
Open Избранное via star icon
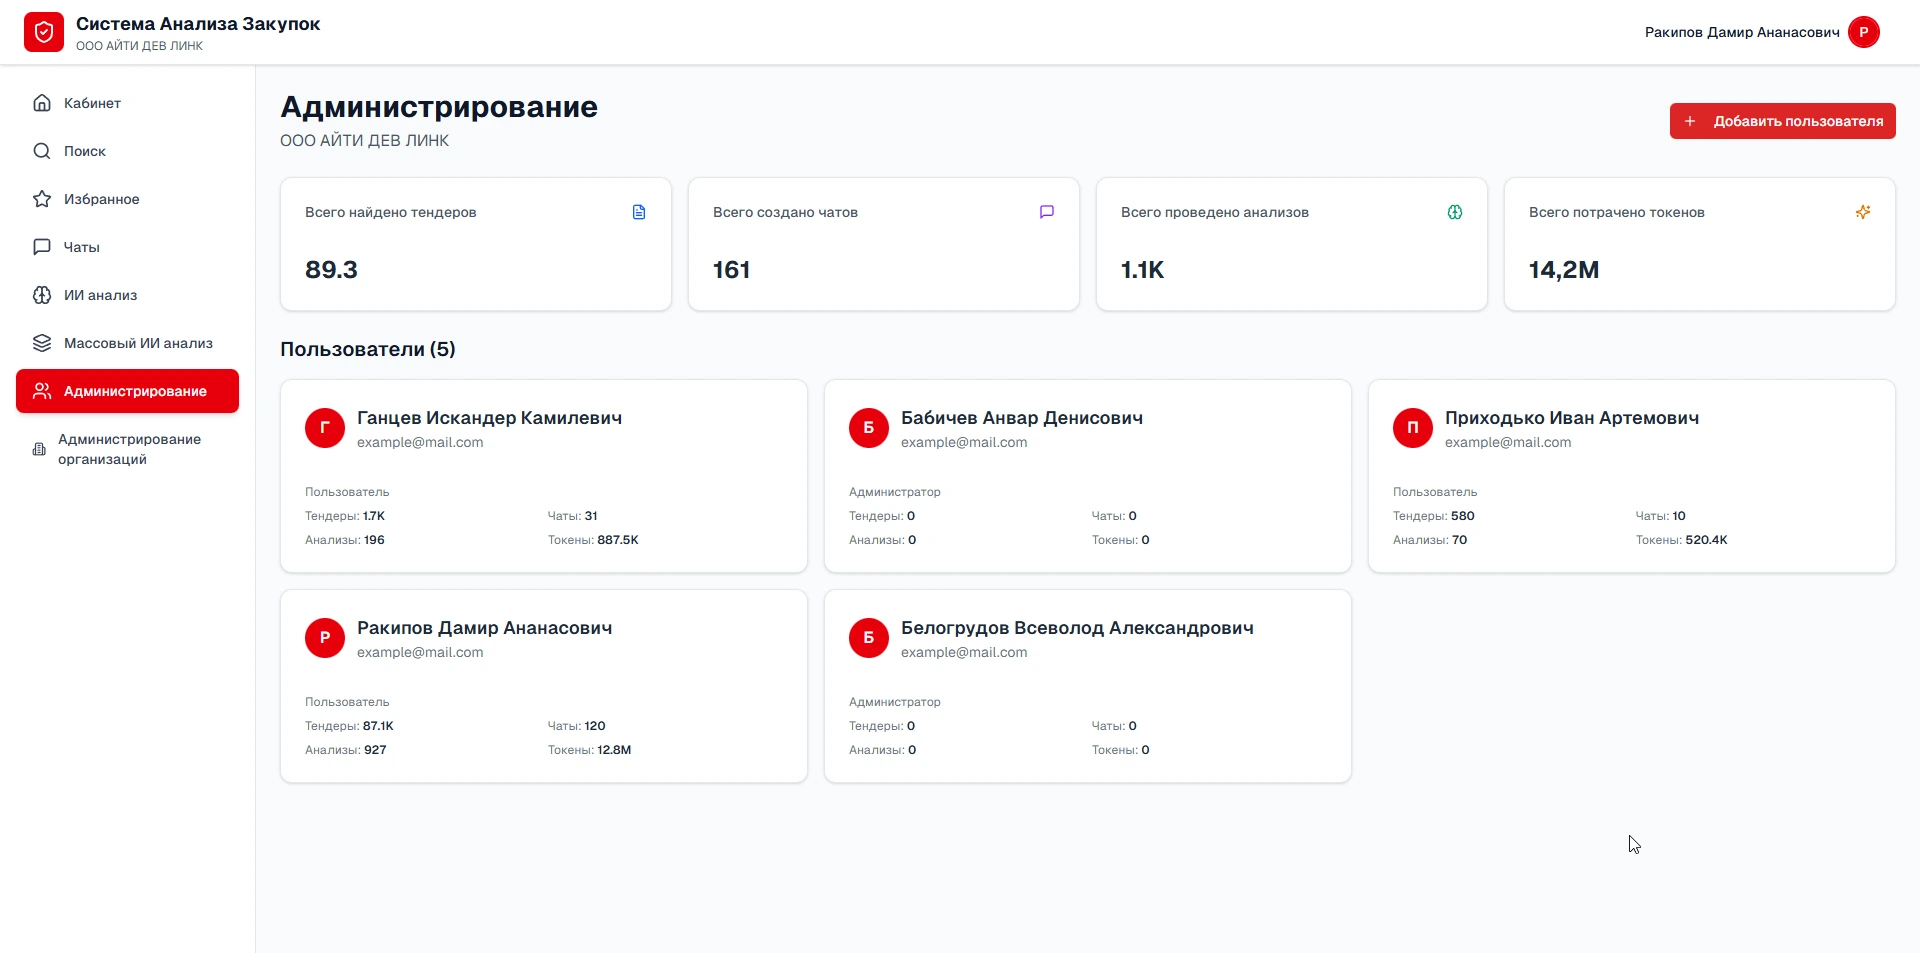tap(41, 199)
